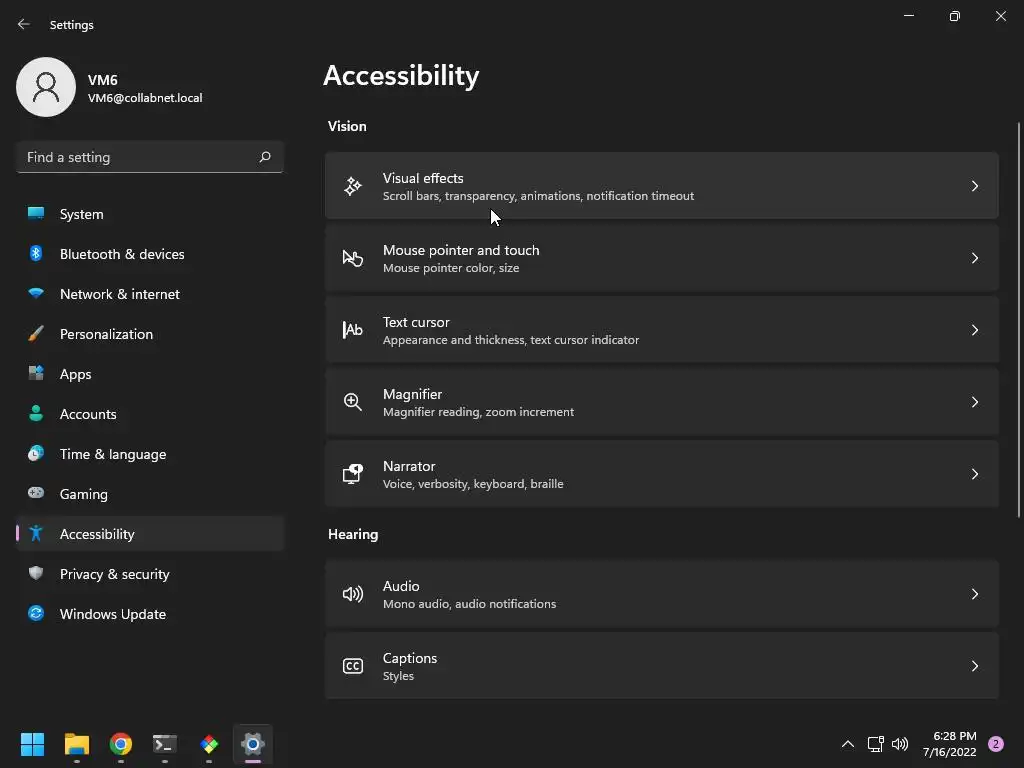Go to Windows Update in sidebar
Image resolution: width=1024 pixels, height=768 pixels.
(x=112, y=614)
